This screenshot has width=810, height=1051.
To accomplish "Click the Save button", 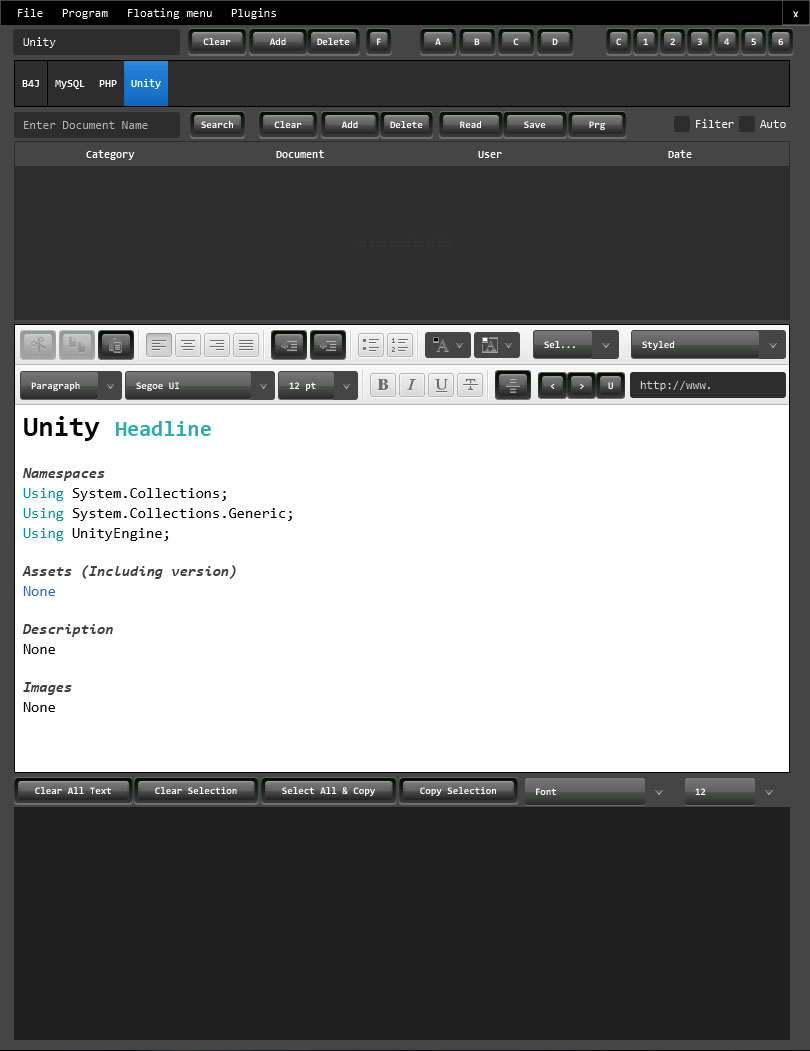I will [x=534, y=124].
